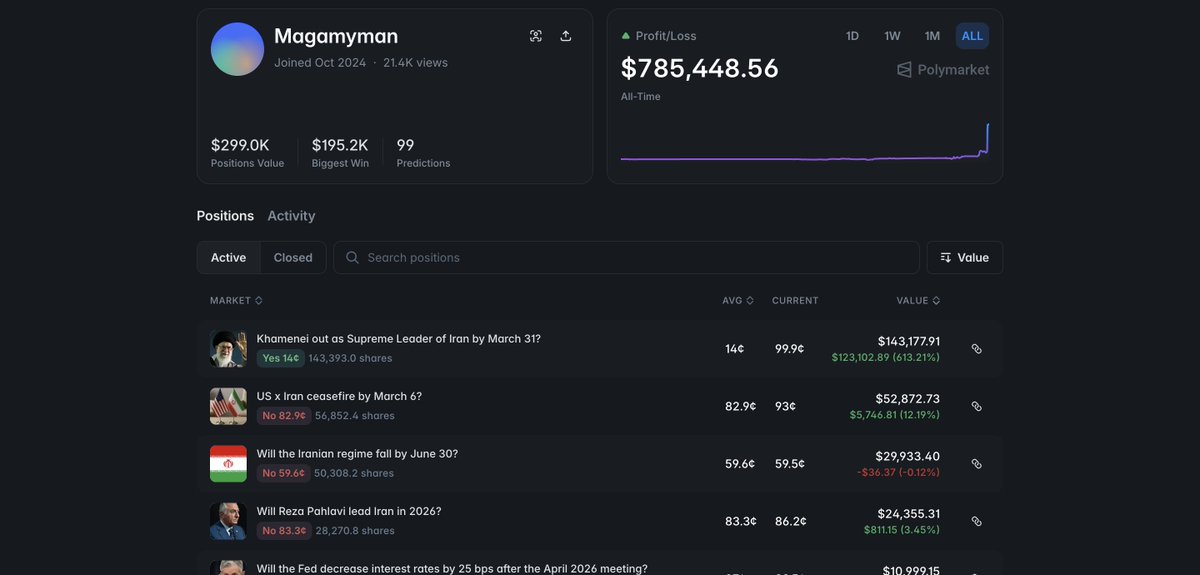
Task: Open US x Iran ceasefire by March 6 market
Action: pos(339,396)
